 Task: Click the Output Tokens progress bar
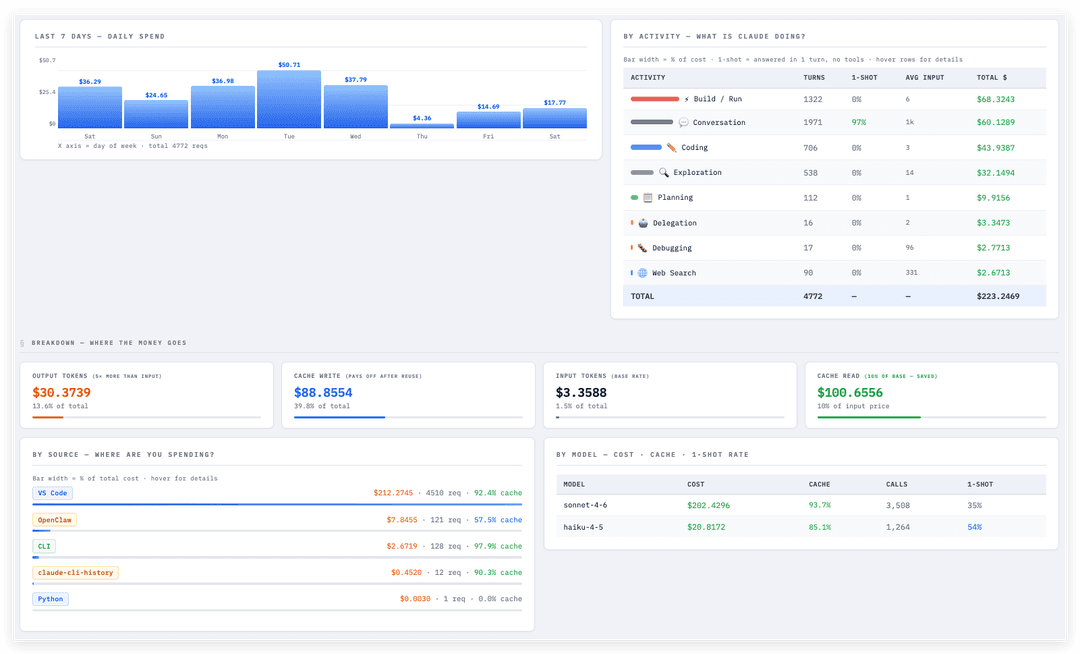146,417
